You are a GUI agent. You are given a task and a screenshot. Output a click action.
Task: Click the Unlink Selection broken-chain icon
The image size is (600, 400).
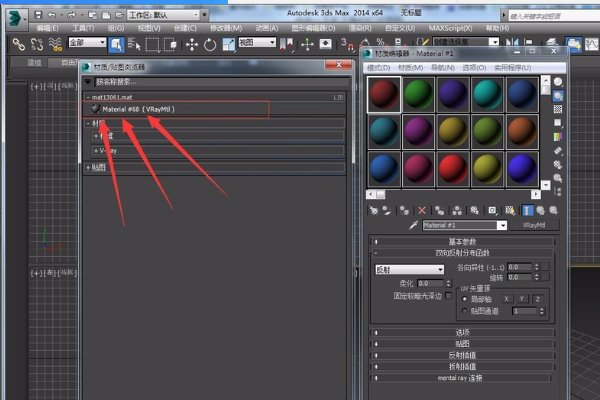tap(37, 44)
